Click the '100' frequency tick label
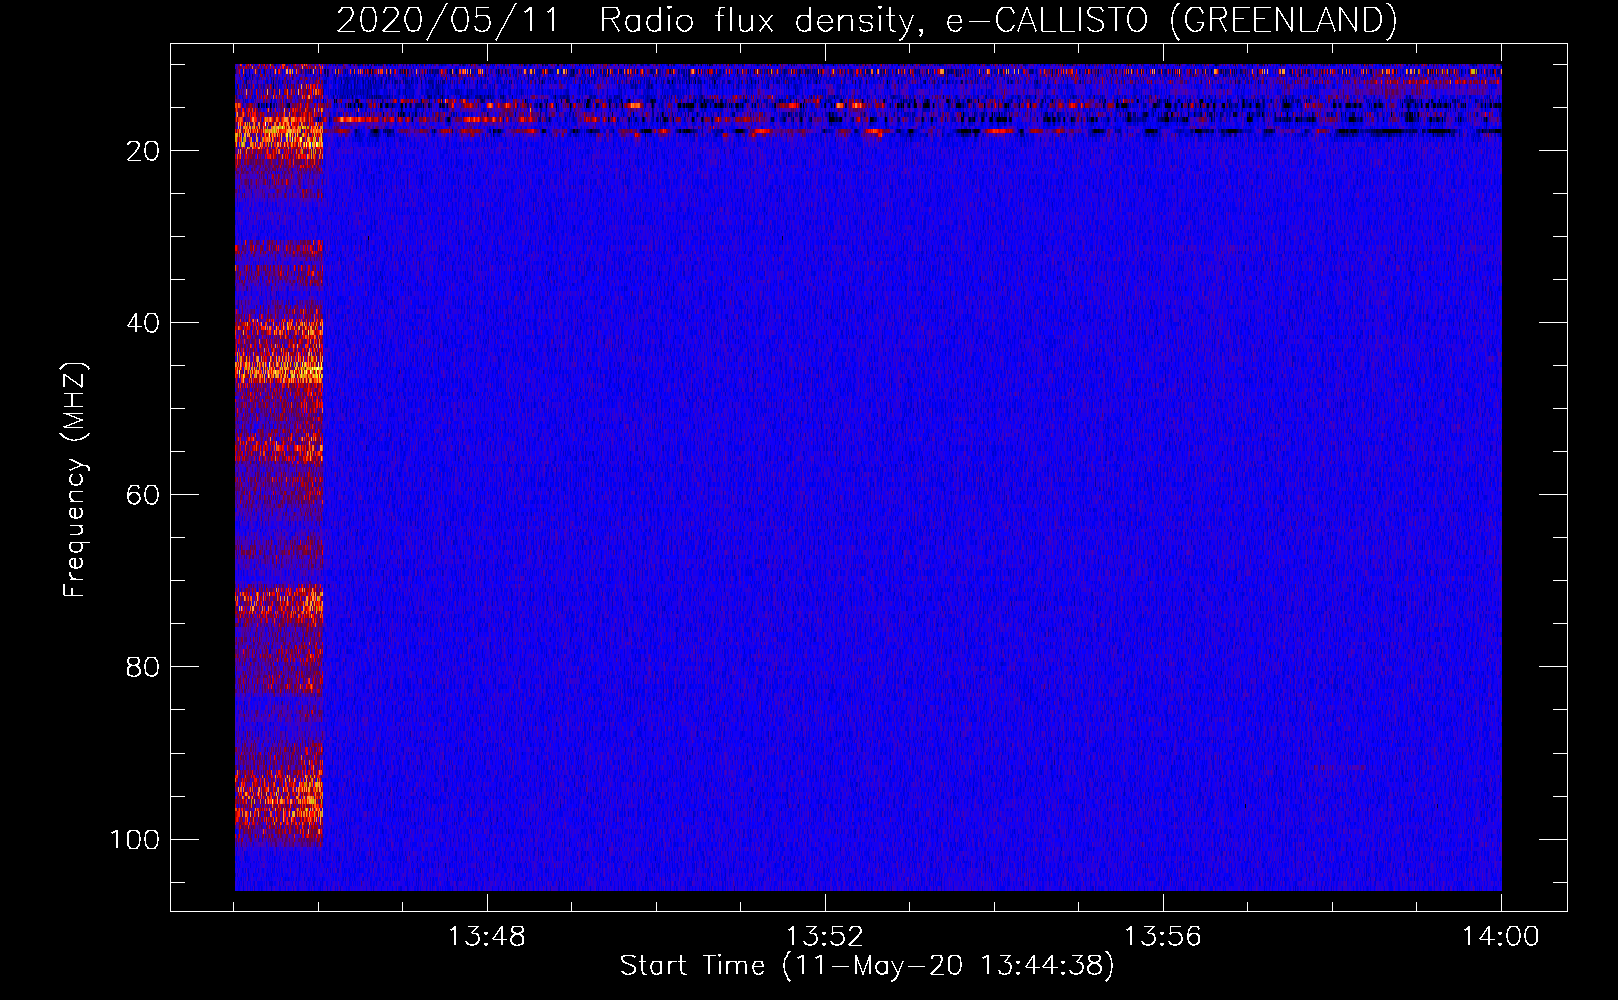The height and width of the screenshot is (1000, 1618). click(x=135, y=839)
